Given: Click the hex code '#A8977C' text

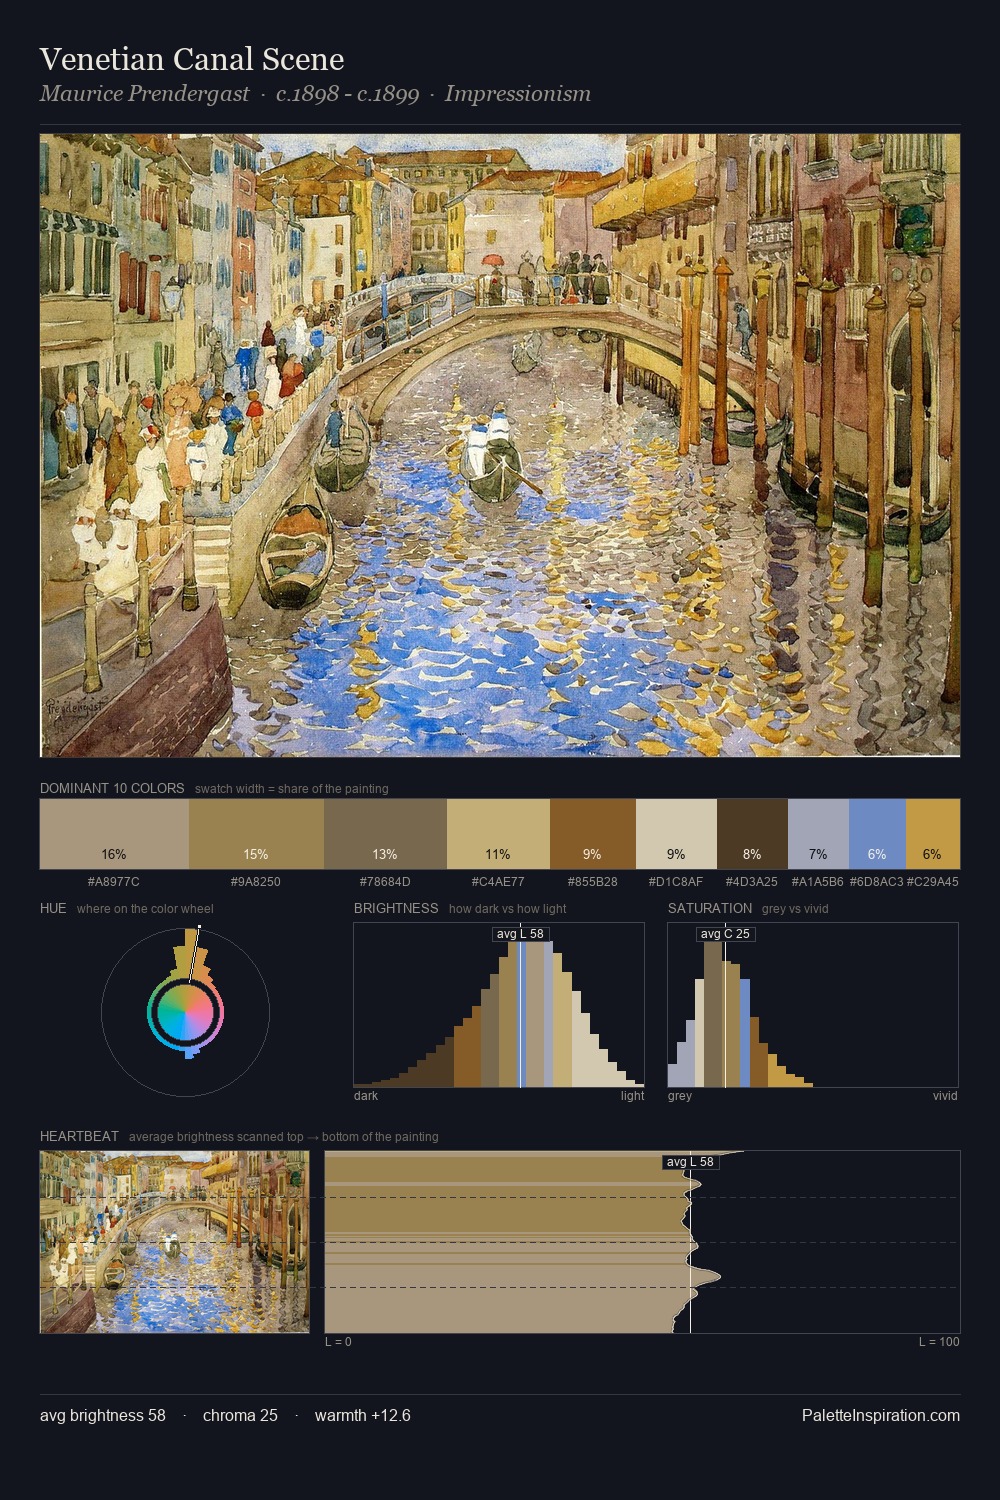Looking at the screenshot, I should point(114,882).
